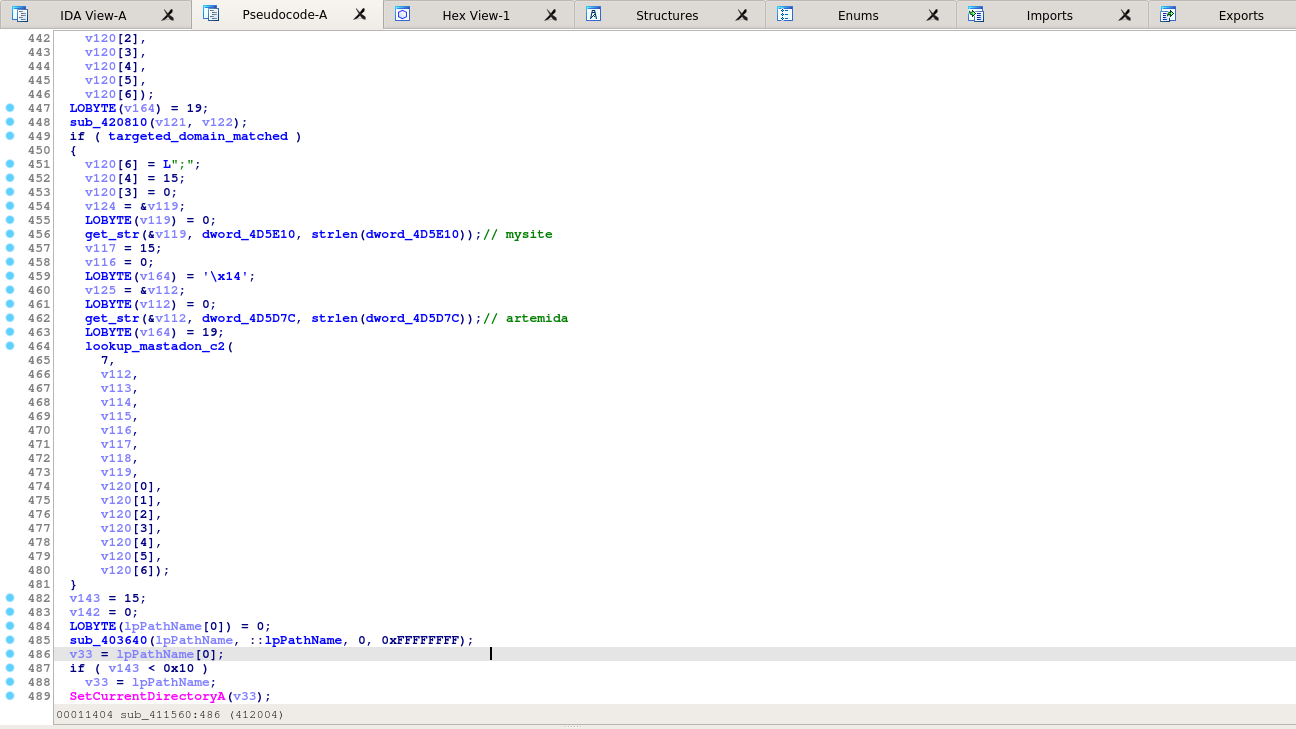Click the 0x10 constant on line 487
This screenshot has height=729, width=1296.
point(178,668)
